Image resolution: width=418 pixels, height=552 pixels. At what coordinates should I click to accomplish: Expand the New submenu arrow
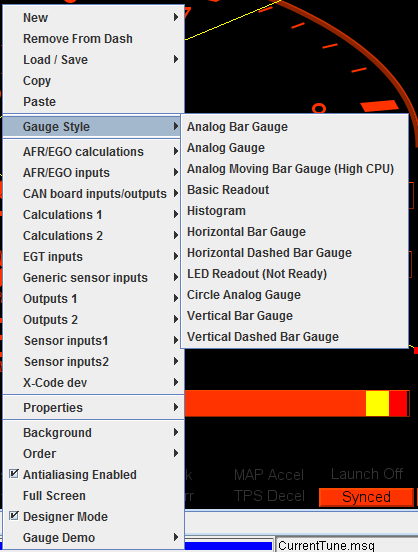coord(176,17)
